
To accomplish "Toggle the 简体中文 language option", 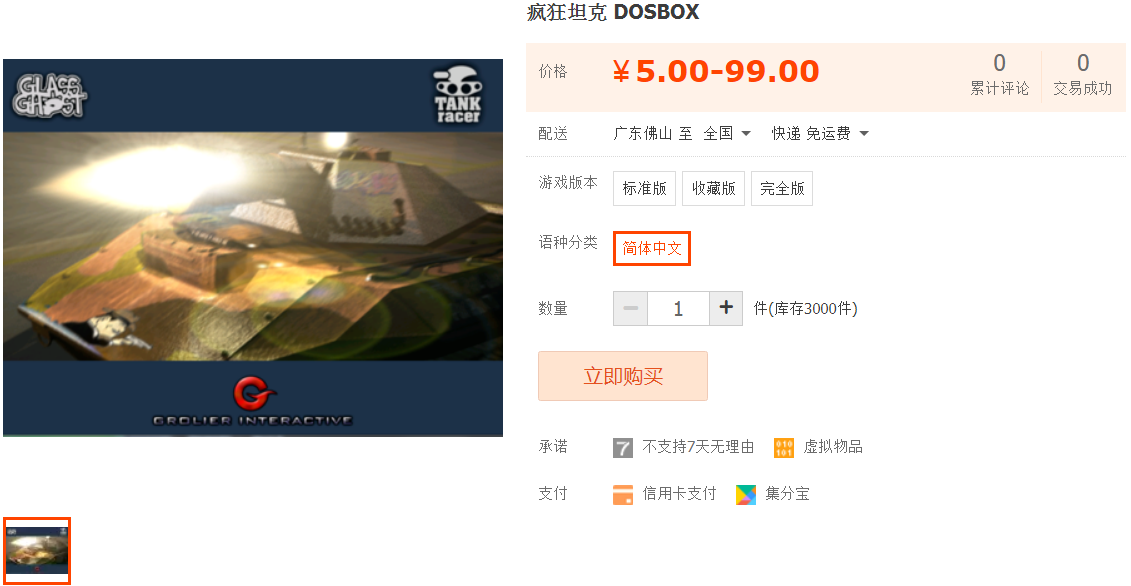I will [652, 248].
